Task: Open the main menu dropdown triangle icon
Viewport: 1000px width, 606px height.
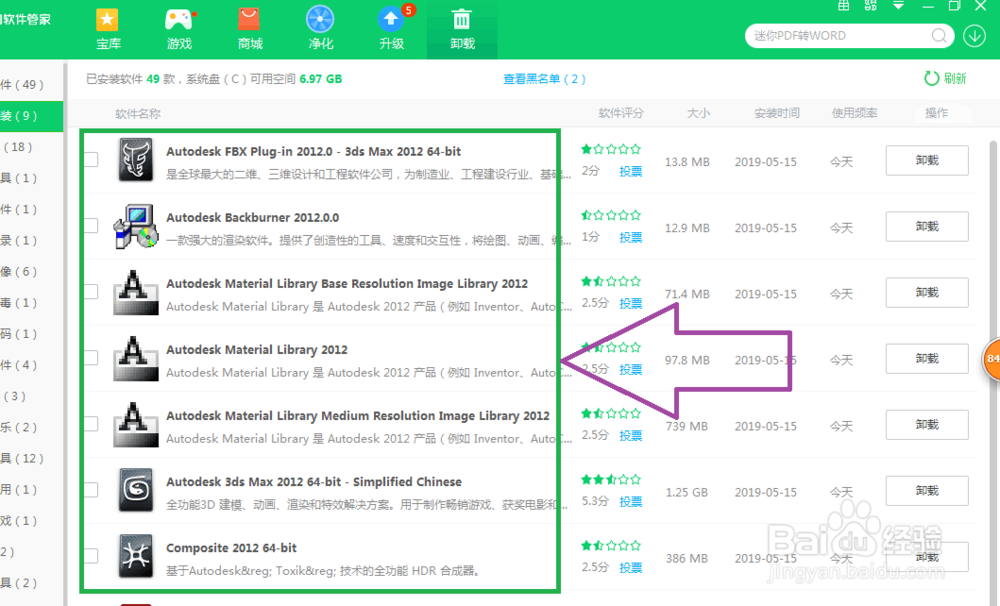Action: pos(898,6)
